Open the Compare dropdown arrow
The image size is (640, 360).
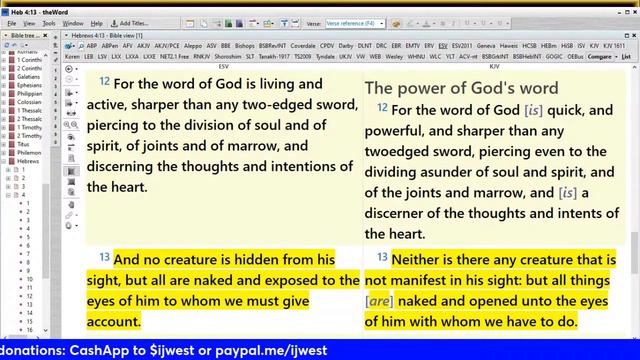pos(616,57)
